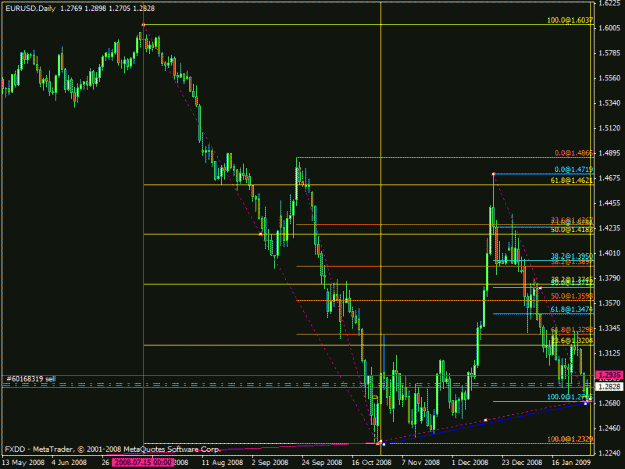Viewport: 625px width, 469px height.
Task: Click the OHLC quote 1.2769 1.2898 1.2705 1.2828
Action: [x=108, y=8]
